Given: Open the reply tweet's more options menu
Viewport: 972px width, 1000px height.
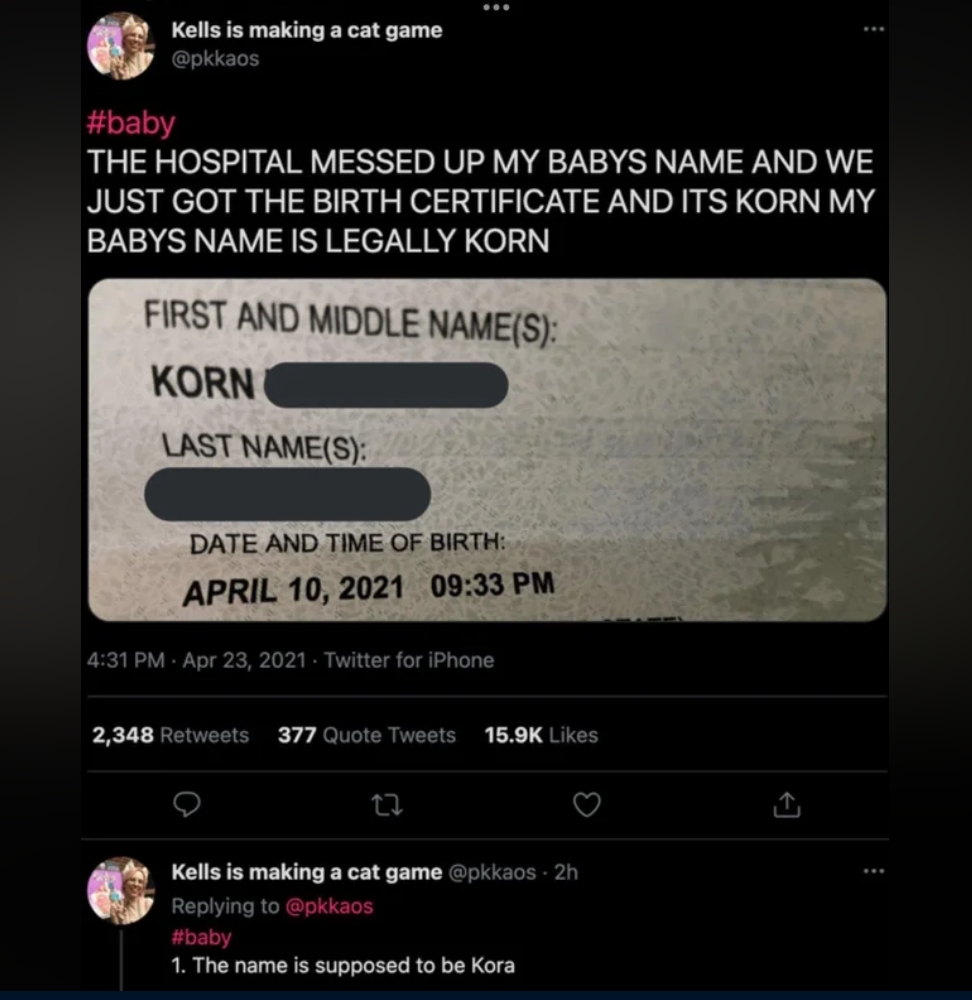Looking at the screenshot, I should [x=873, y=872].
